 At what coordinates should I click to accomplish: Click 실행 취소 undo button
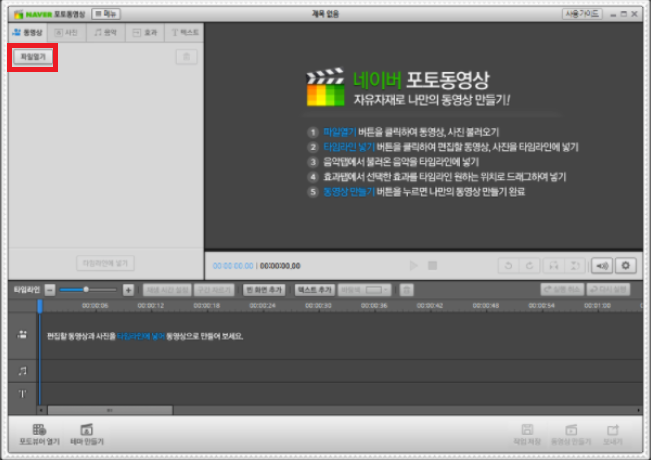[x=562, y=289]
